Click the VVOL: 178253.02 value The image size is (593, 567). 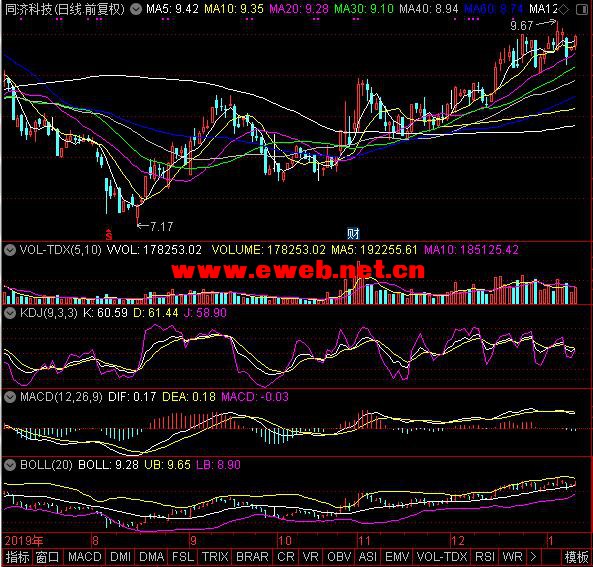tap(154, 250)
